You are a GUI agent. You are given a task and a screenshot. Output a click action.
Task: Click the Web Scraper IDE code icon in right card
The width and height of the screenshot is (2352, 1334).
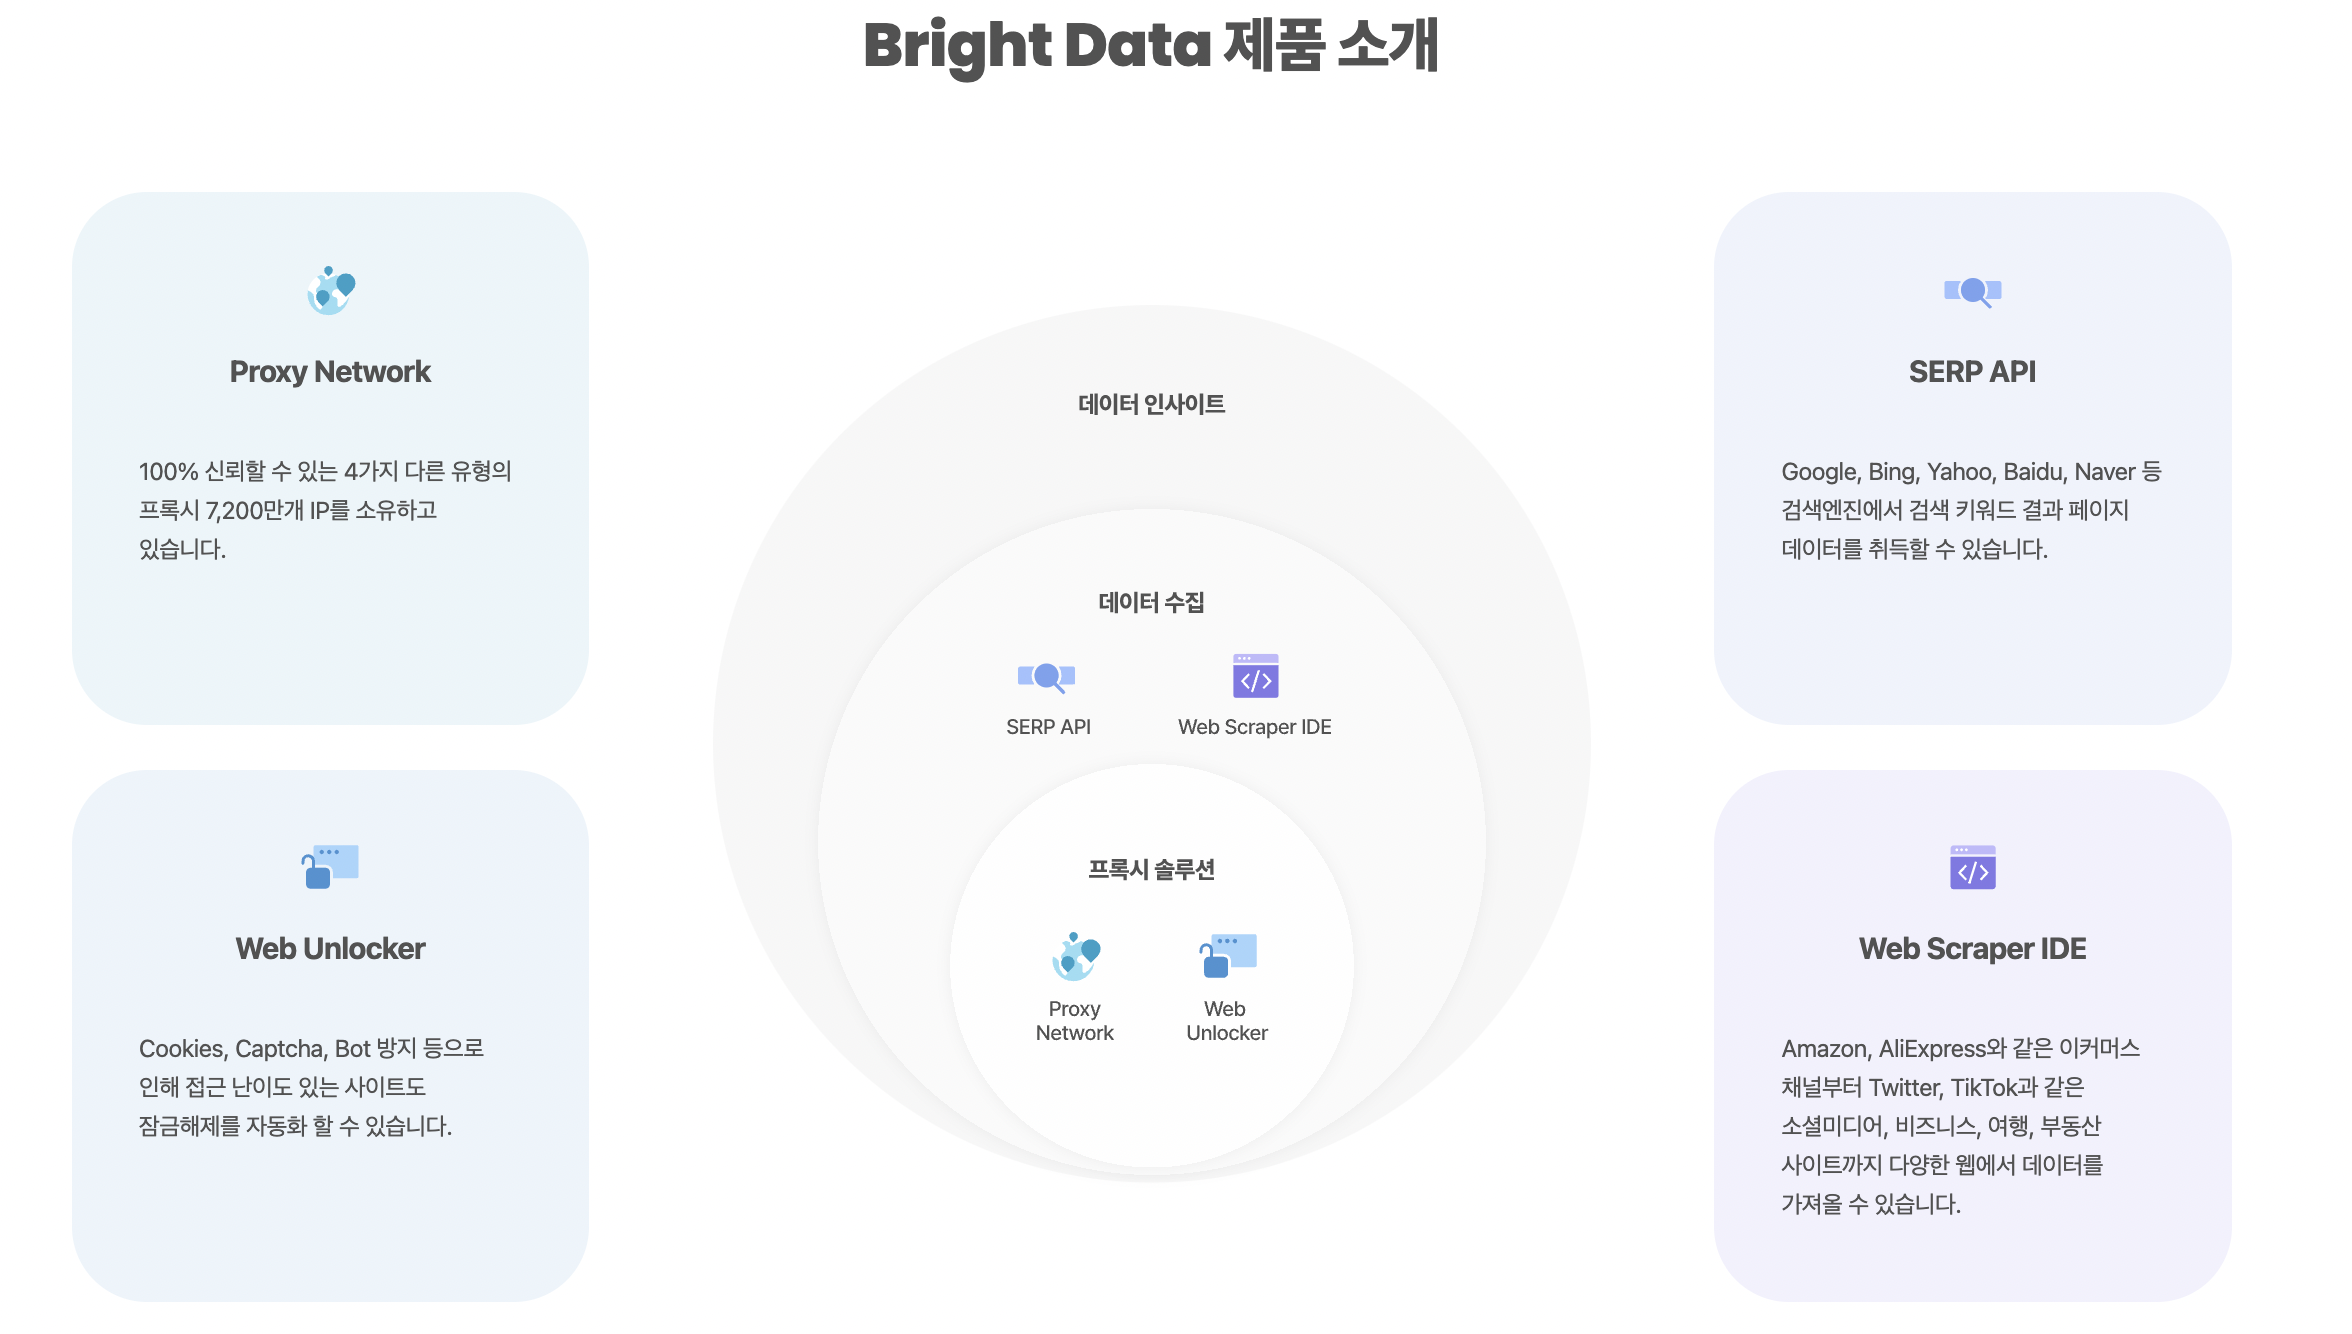click(x=1972, y=867)
